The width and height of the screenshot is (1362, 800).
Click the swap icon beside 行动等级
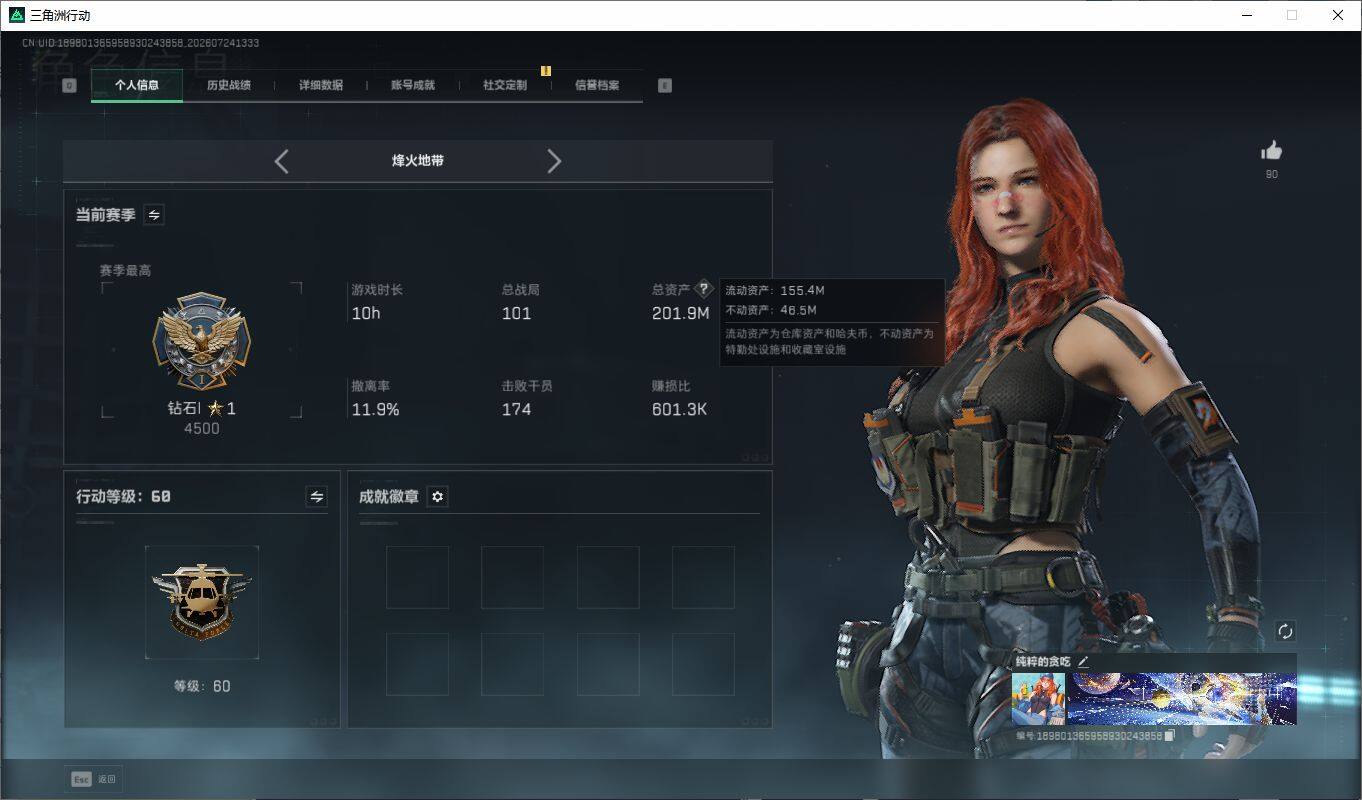316,496
